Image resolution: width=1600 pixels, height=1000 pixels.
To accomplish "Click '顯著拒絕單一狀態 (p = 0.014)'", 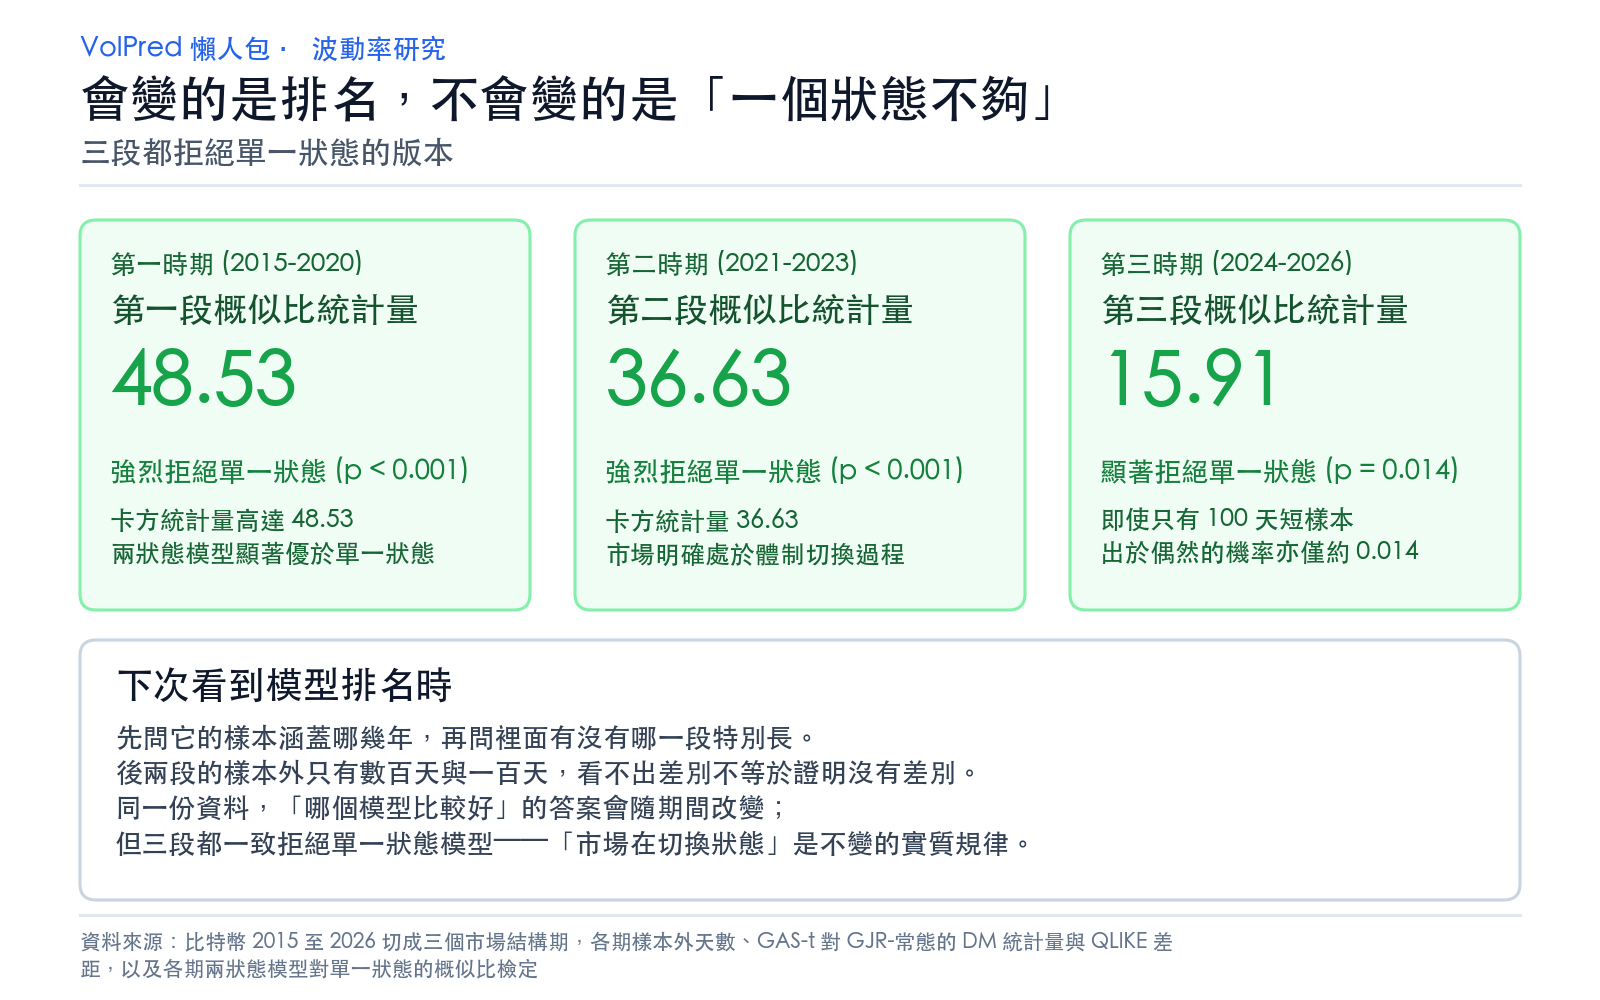I will (x=1280, y=470).
